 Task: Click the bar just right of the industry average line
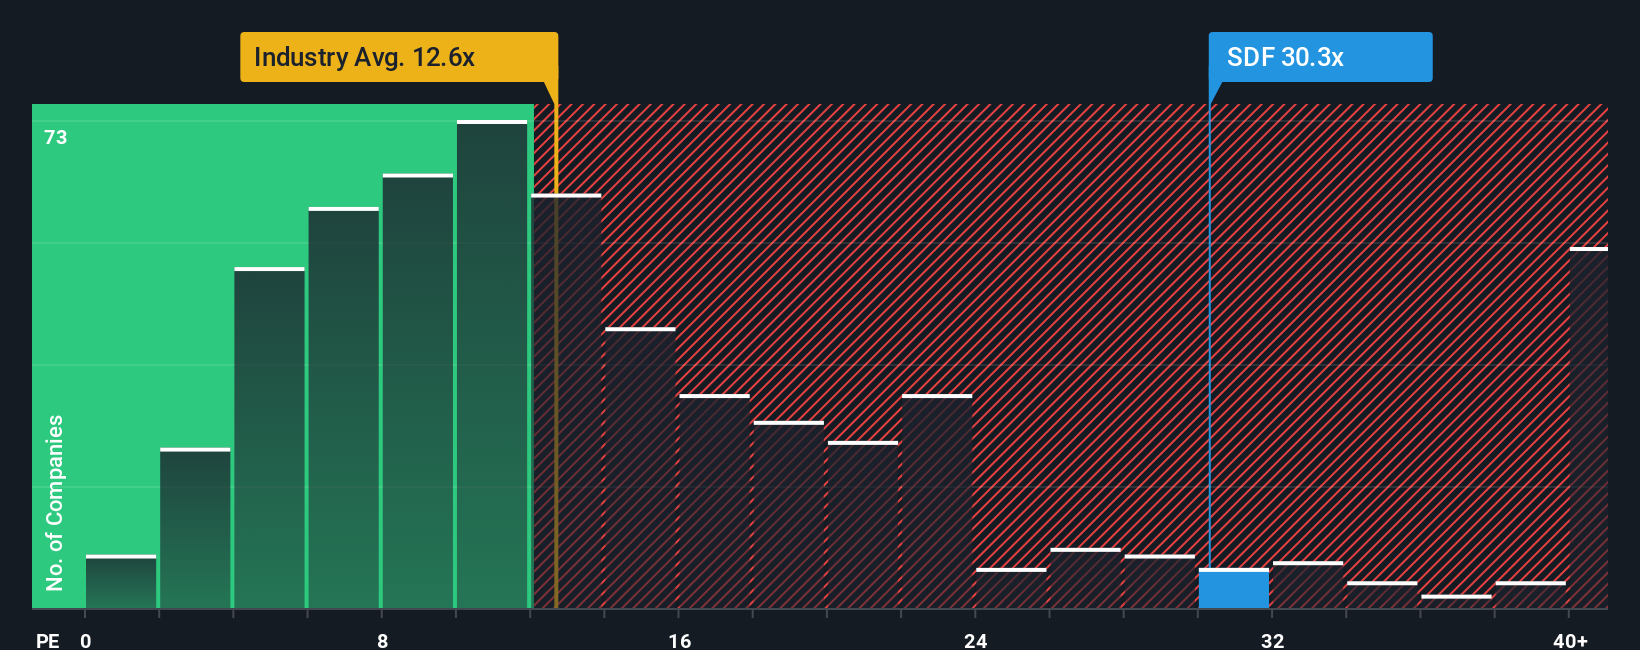click(x=566, y=401)
